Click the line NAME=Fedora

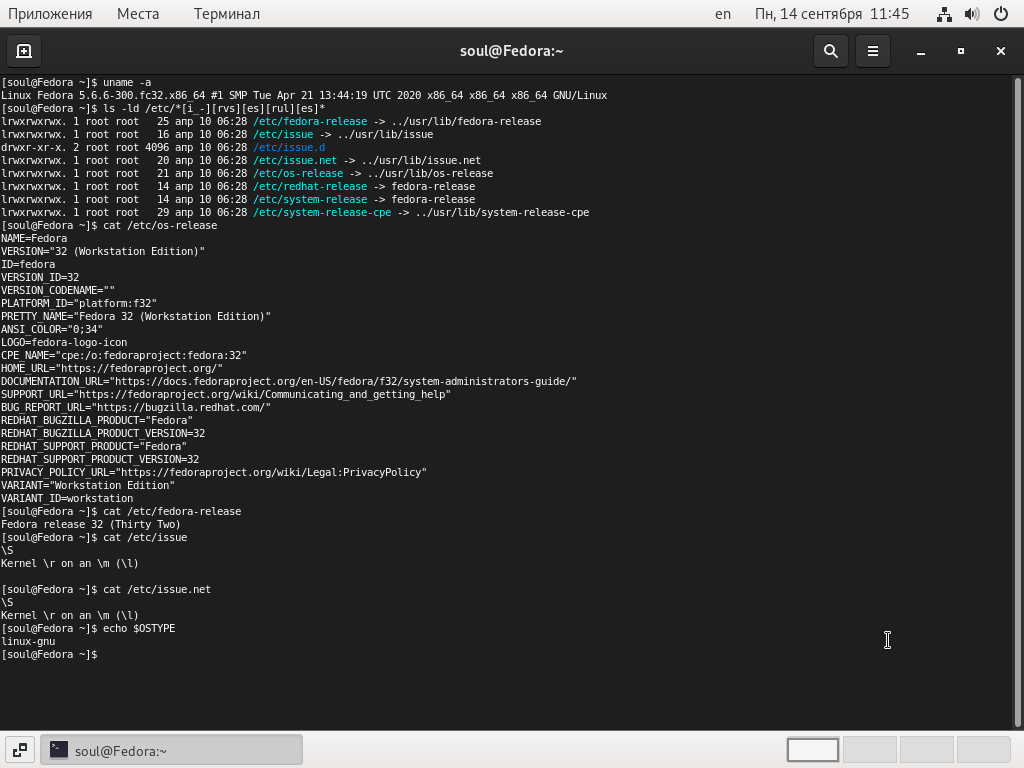click(x=34, y=238)
